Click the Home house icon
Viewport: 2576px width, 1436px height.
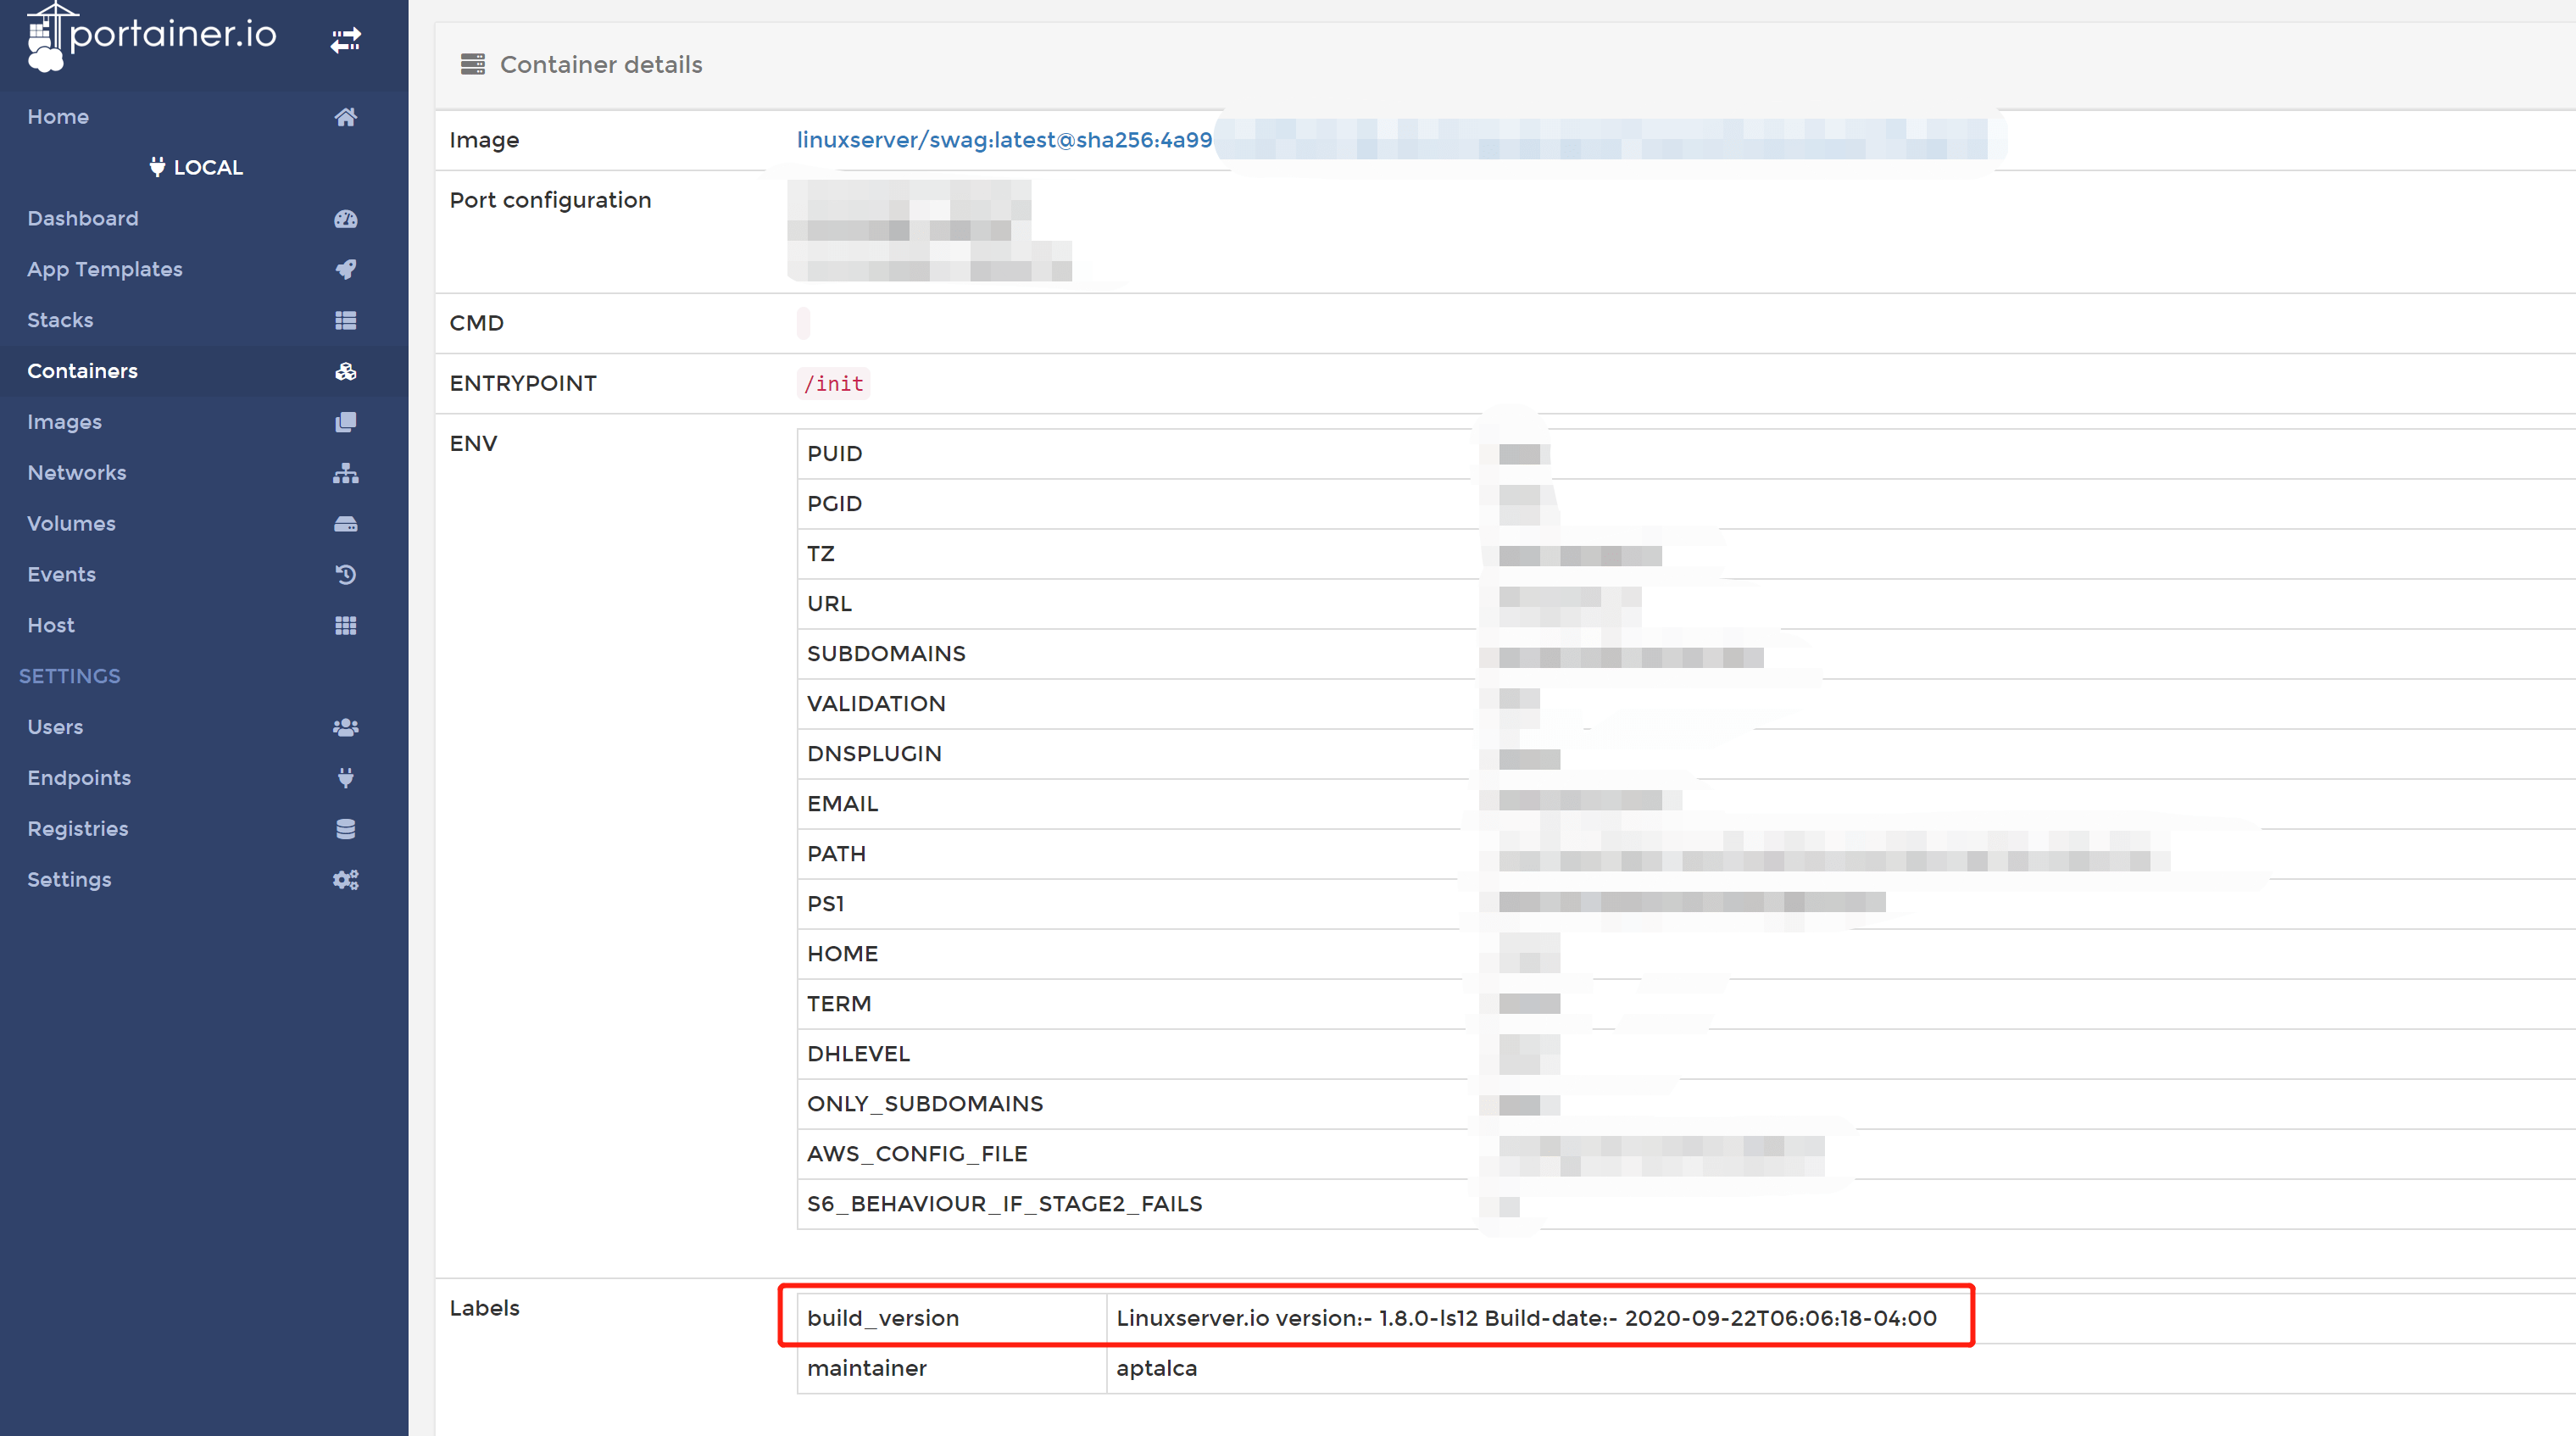click(x=345, y=117)
